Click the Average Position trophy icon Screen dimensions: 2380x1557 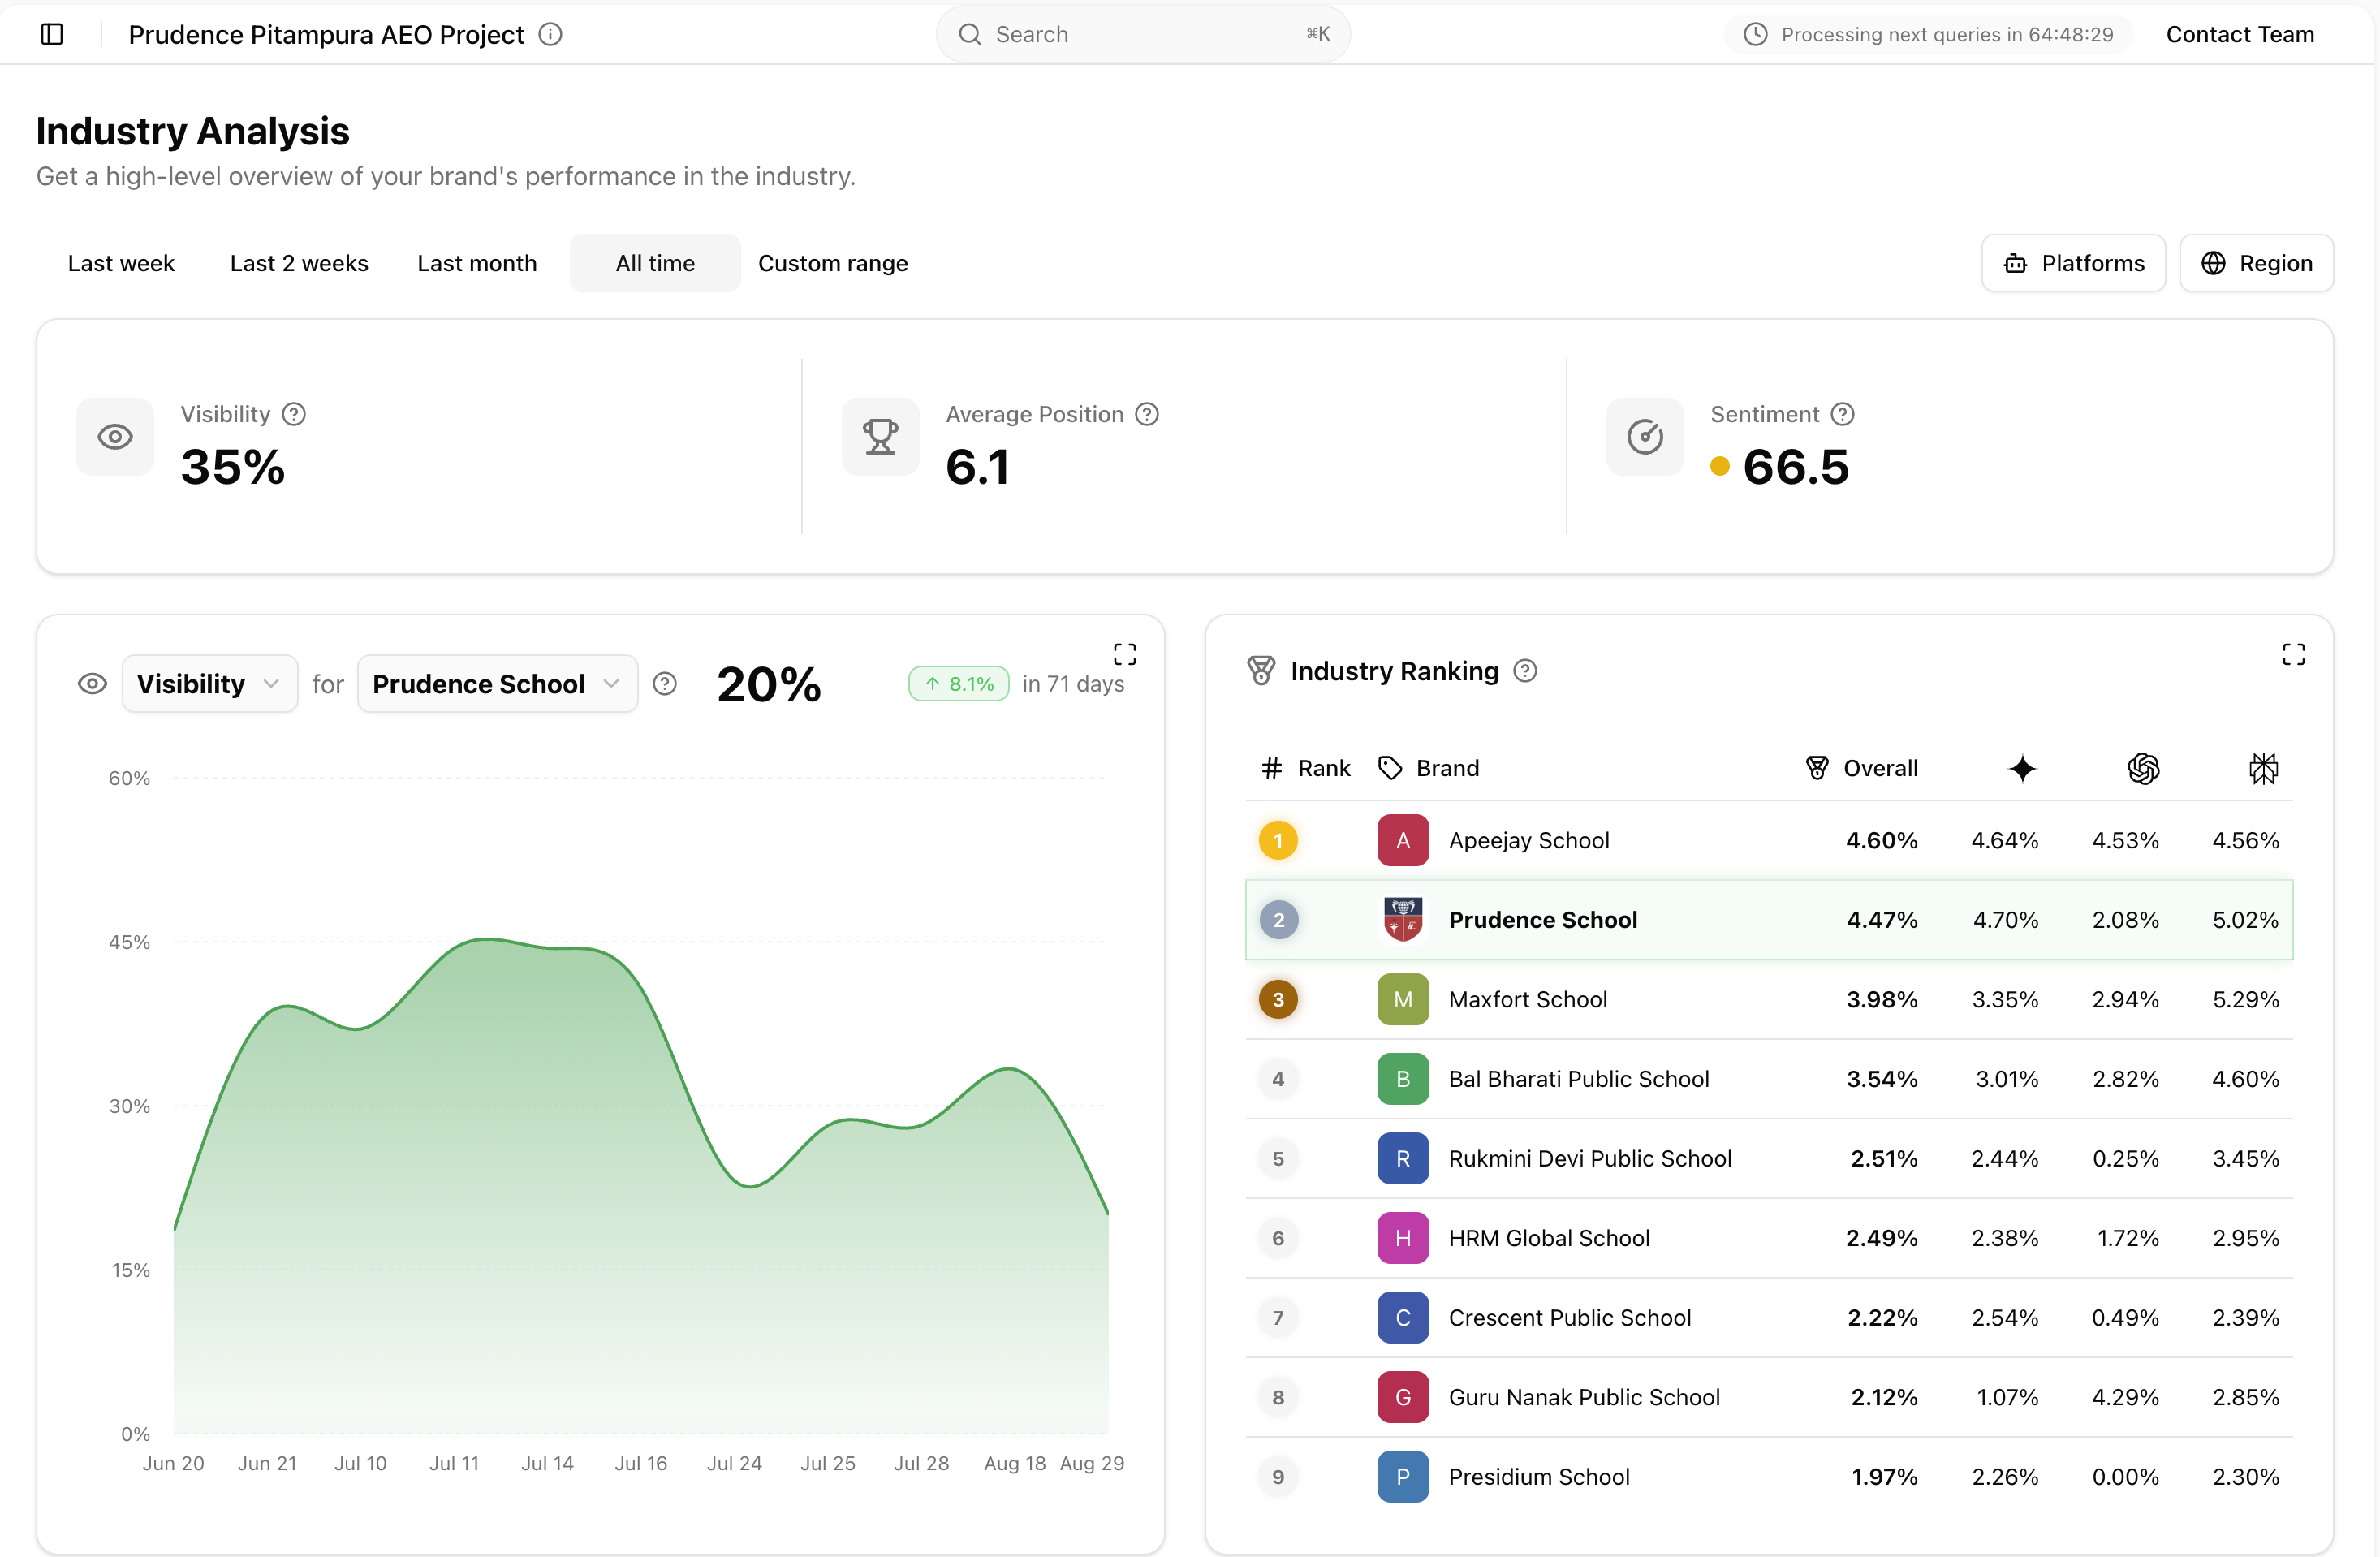(880, 437)
